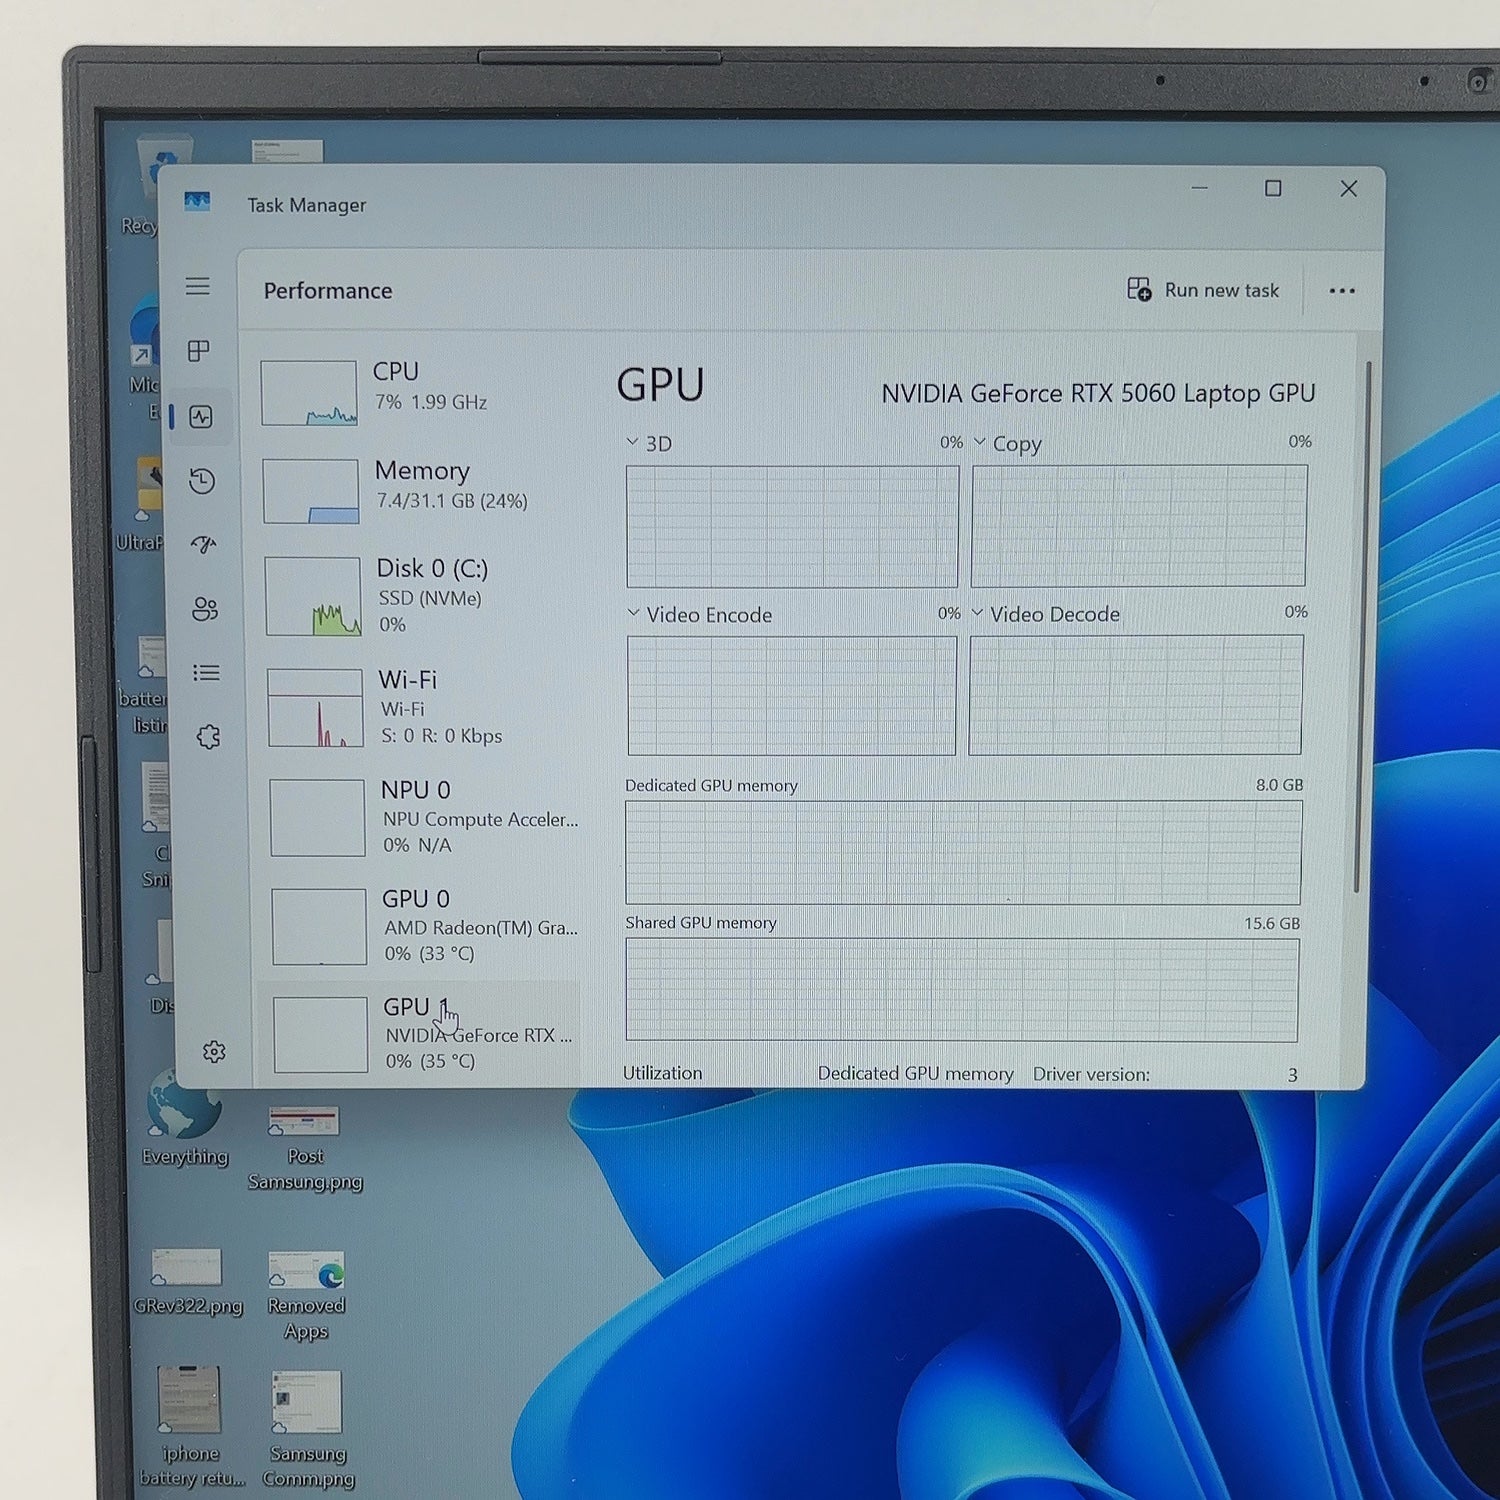The width and height of the screenshot is (1500, 1500).
Task: Click the Video Decode graph area
Action: tap(1136, 694)
